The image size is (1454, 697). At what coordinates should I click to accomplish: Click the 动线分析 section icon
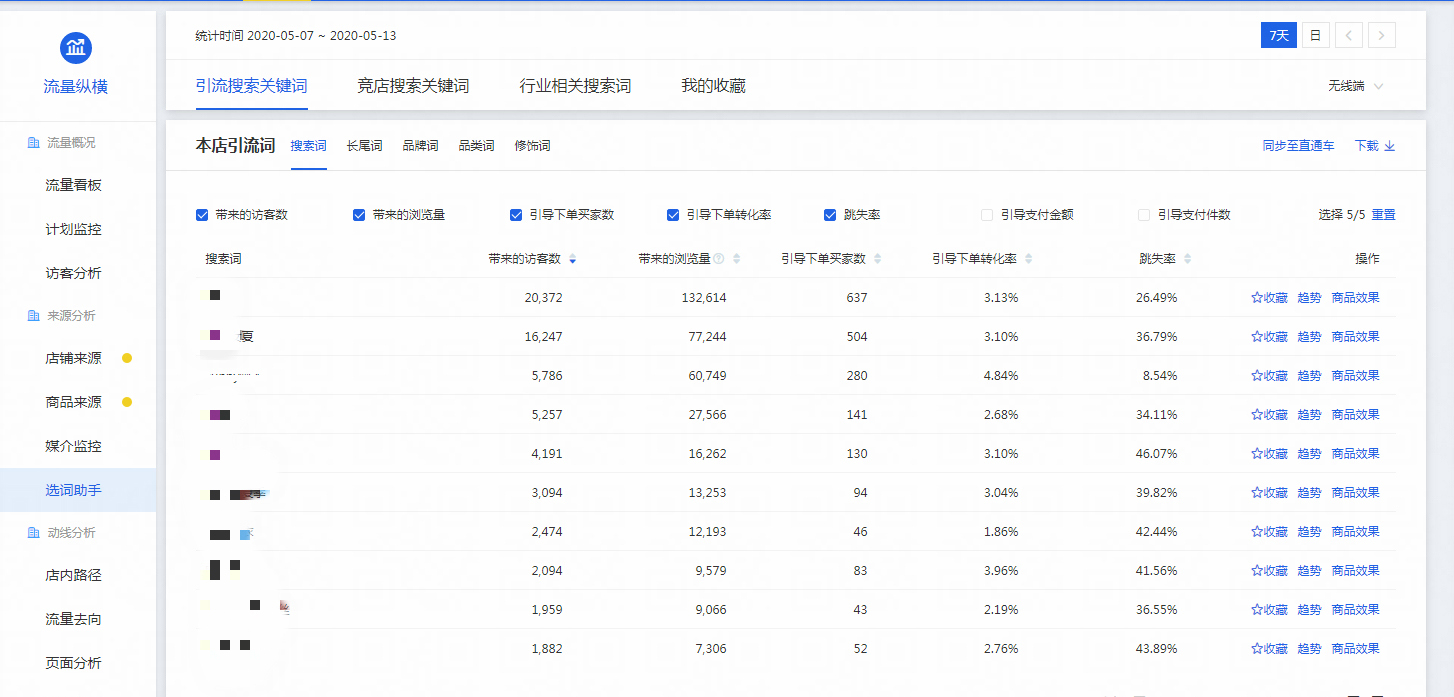click(33, 533)
